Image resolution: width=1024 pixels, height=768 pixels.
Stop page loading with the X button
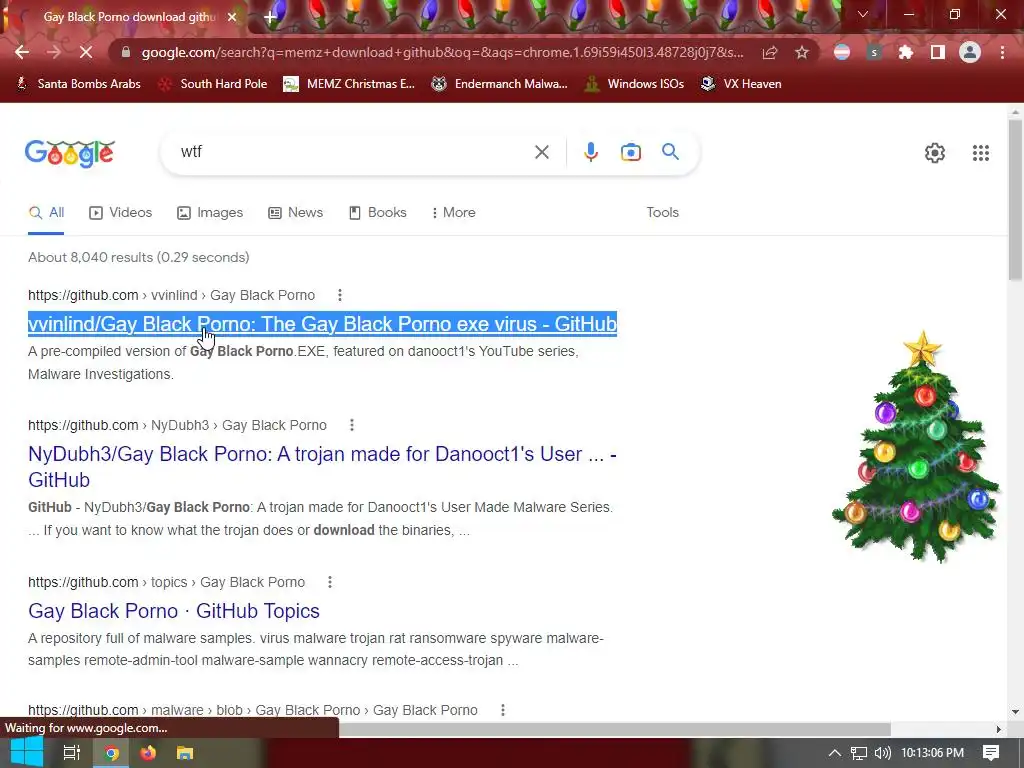pos(86,52)
